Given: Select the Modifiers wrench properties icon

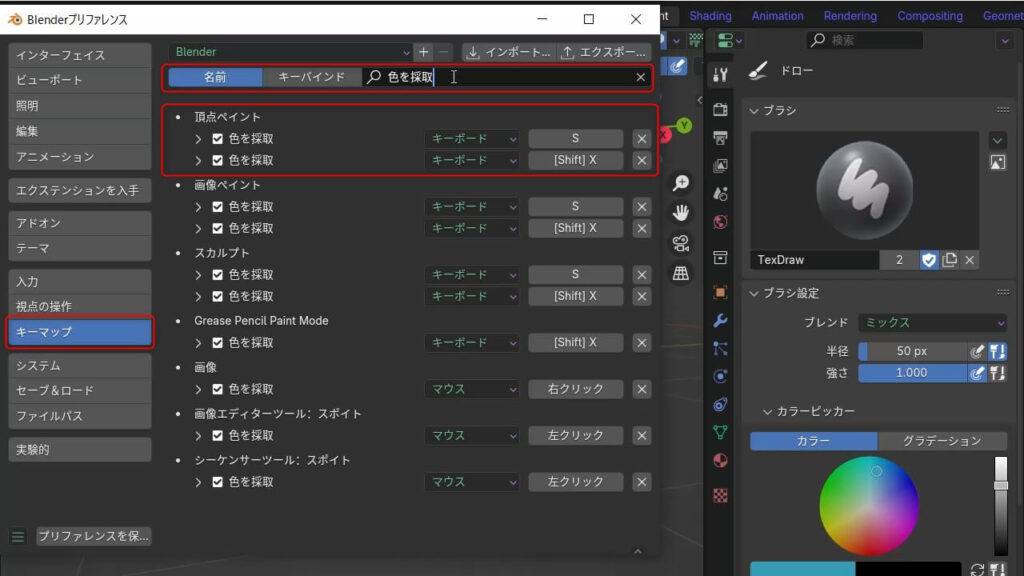Looking at the screenshot, I should [x=720, y=321].
